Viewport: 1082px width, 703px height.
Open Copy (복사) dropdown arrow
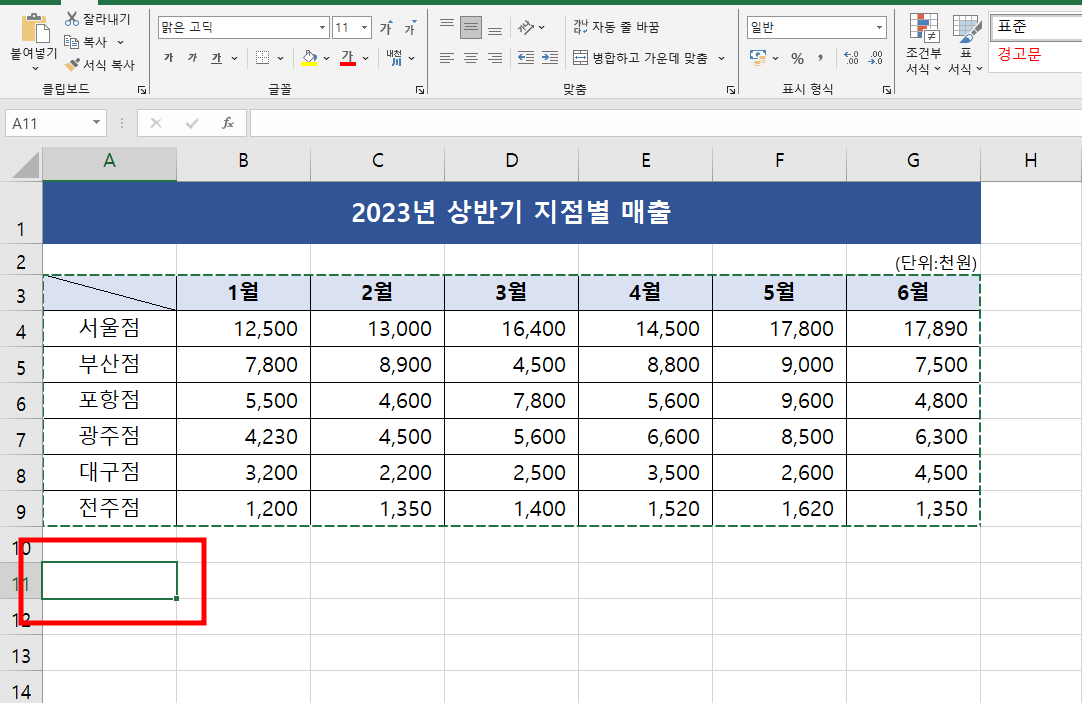pos(120,42)
